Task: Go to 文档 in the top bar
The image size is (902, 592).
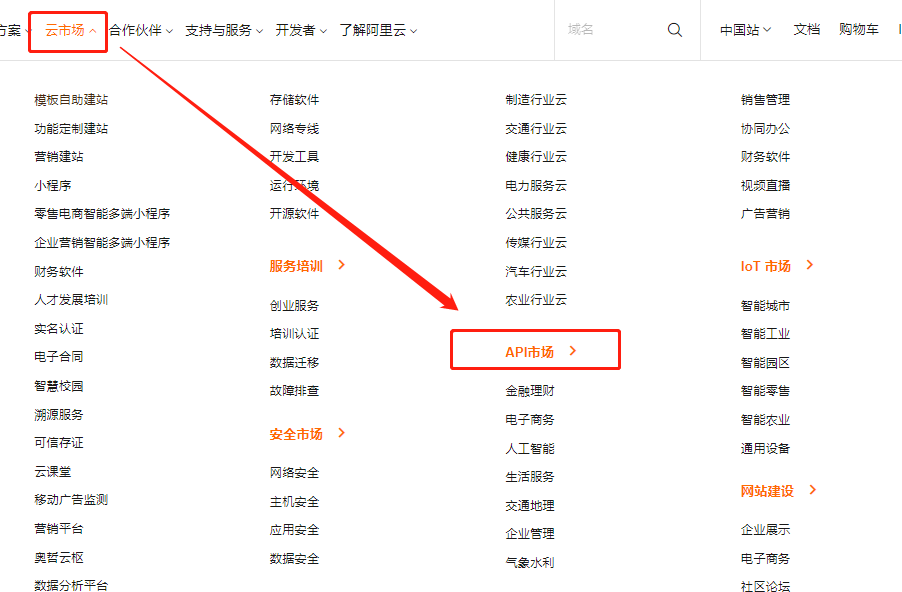Action: [x=807, y=29]
